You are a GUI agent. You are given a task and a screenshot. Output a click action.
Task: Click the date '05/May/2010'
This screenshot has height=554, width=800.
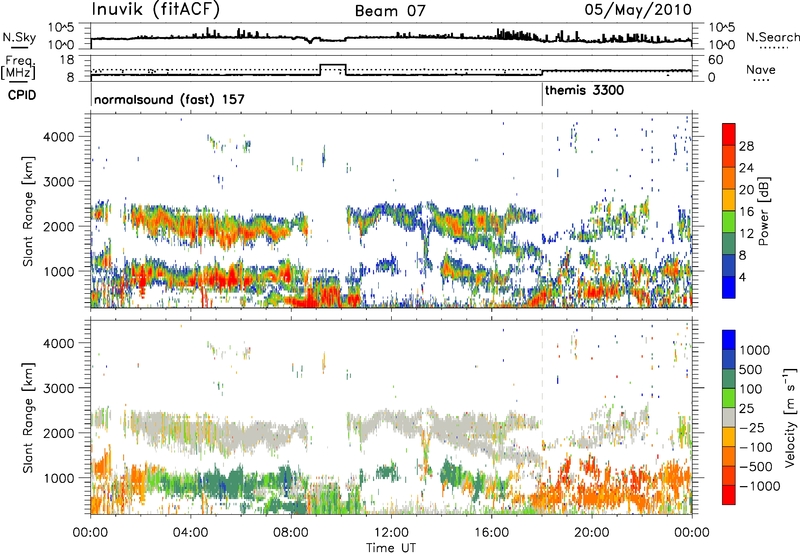[638, 9]
